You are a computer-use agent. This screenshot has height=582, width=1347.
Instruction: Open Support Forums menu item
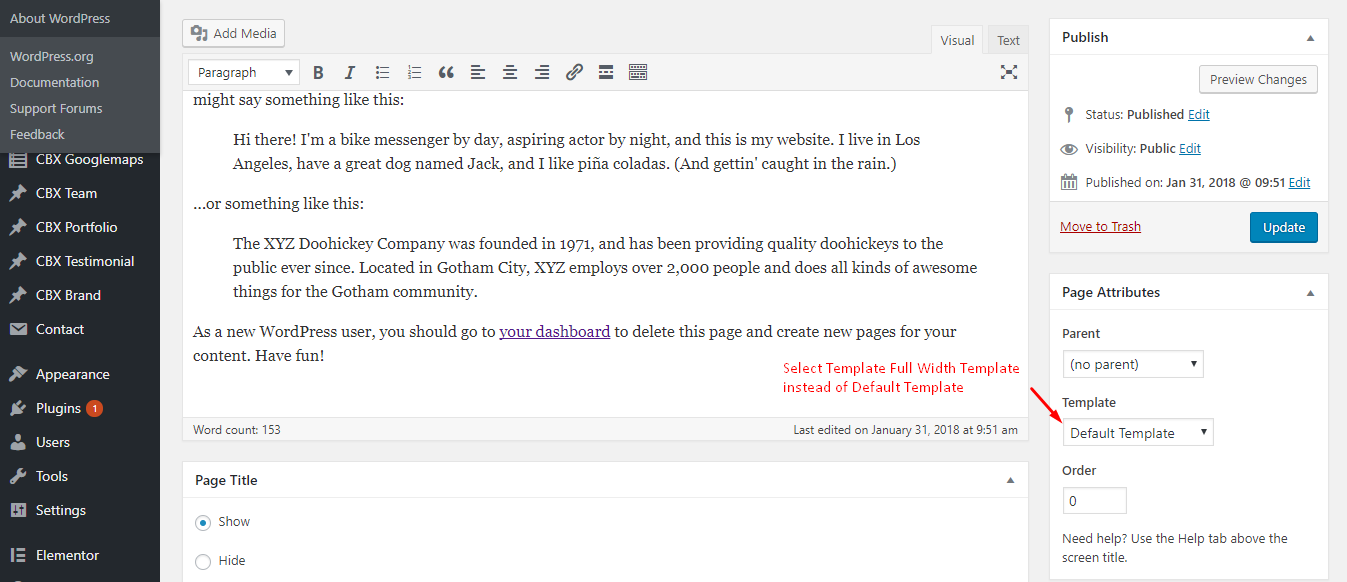56,108
